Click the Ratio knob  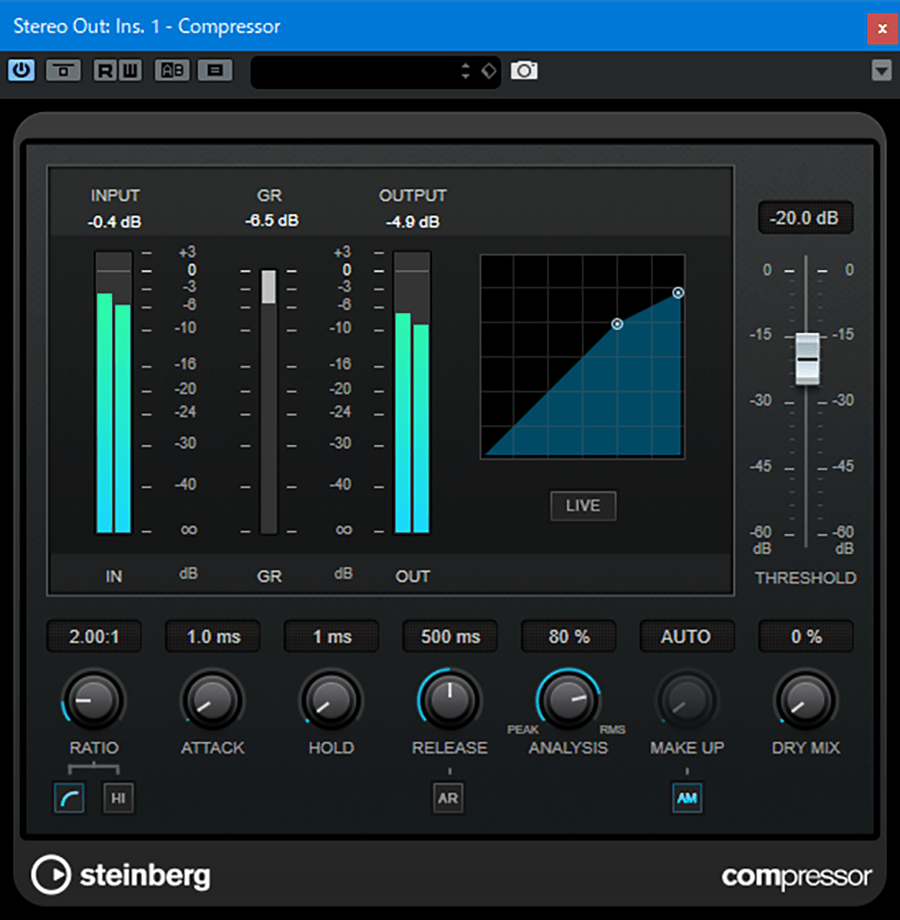93,700
